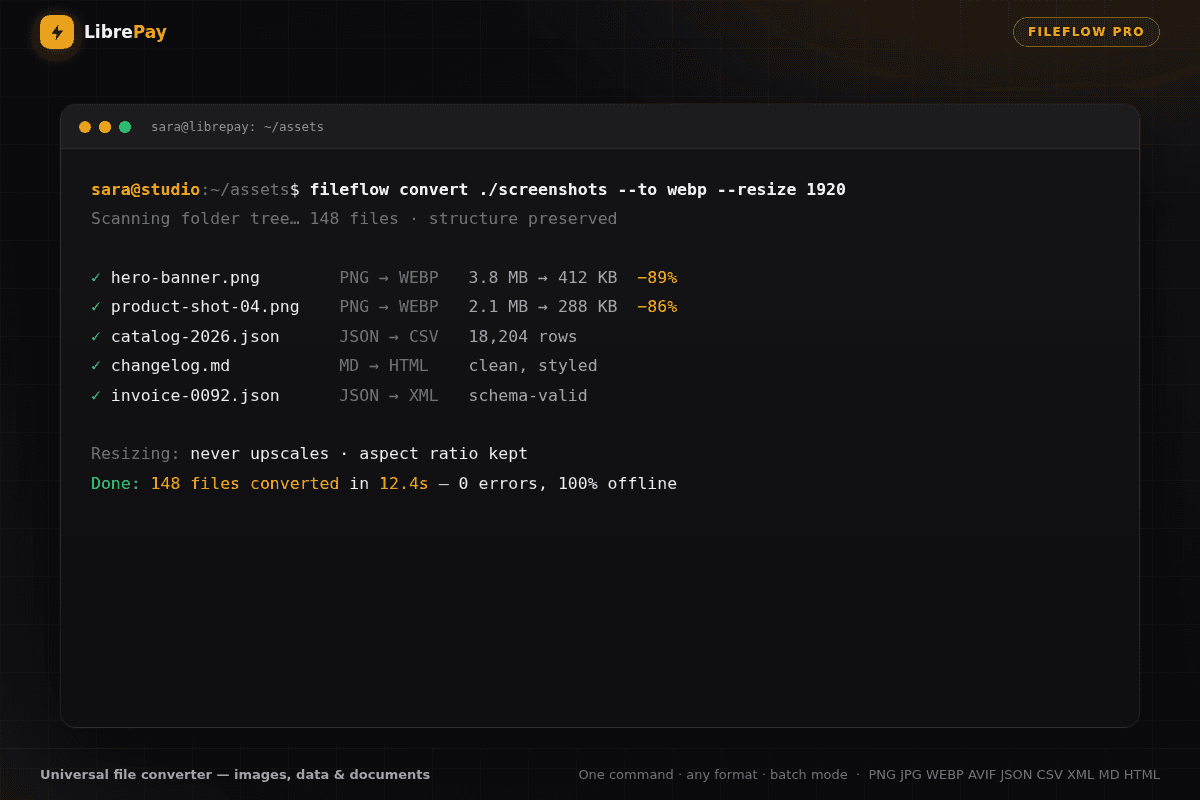The width and height of the screenshot is (1200, 800).
Task: Select file name invoice-0092.json
Action: (195, 395)
